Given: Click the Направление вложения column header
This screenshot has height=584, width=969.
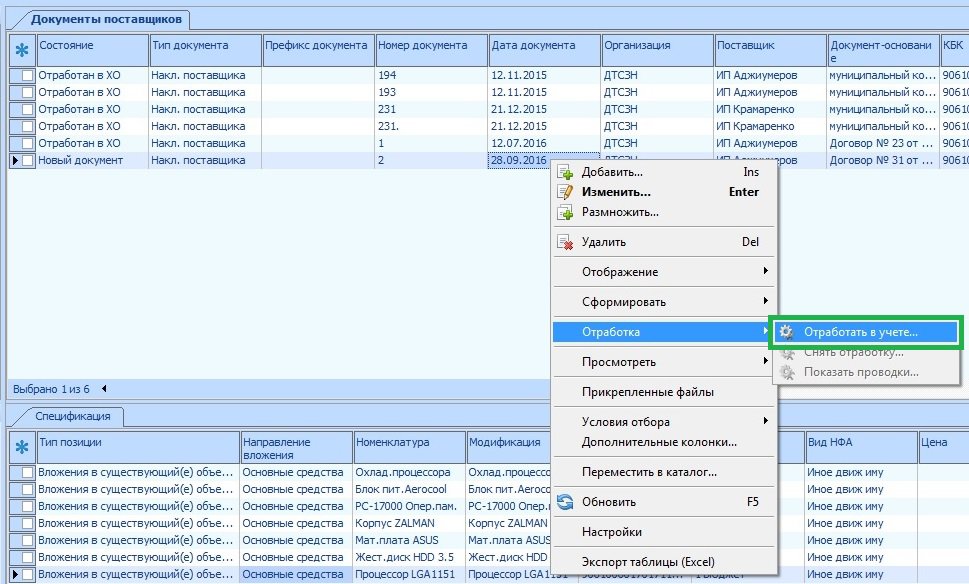Looking at the screenshot, I should [297, 447].
